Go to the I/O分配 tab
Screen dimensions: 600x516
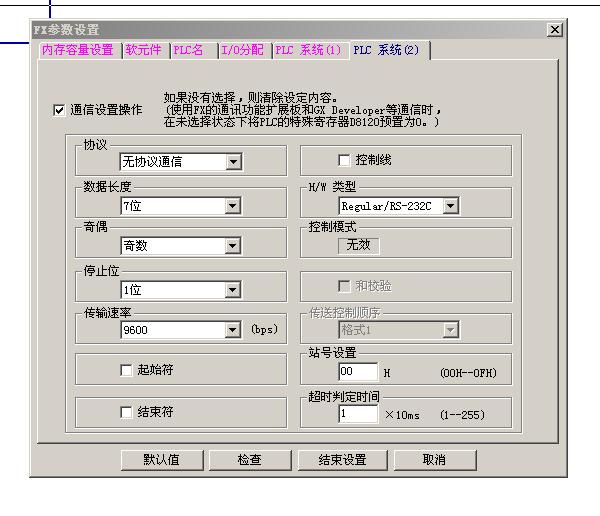[243, 50]
